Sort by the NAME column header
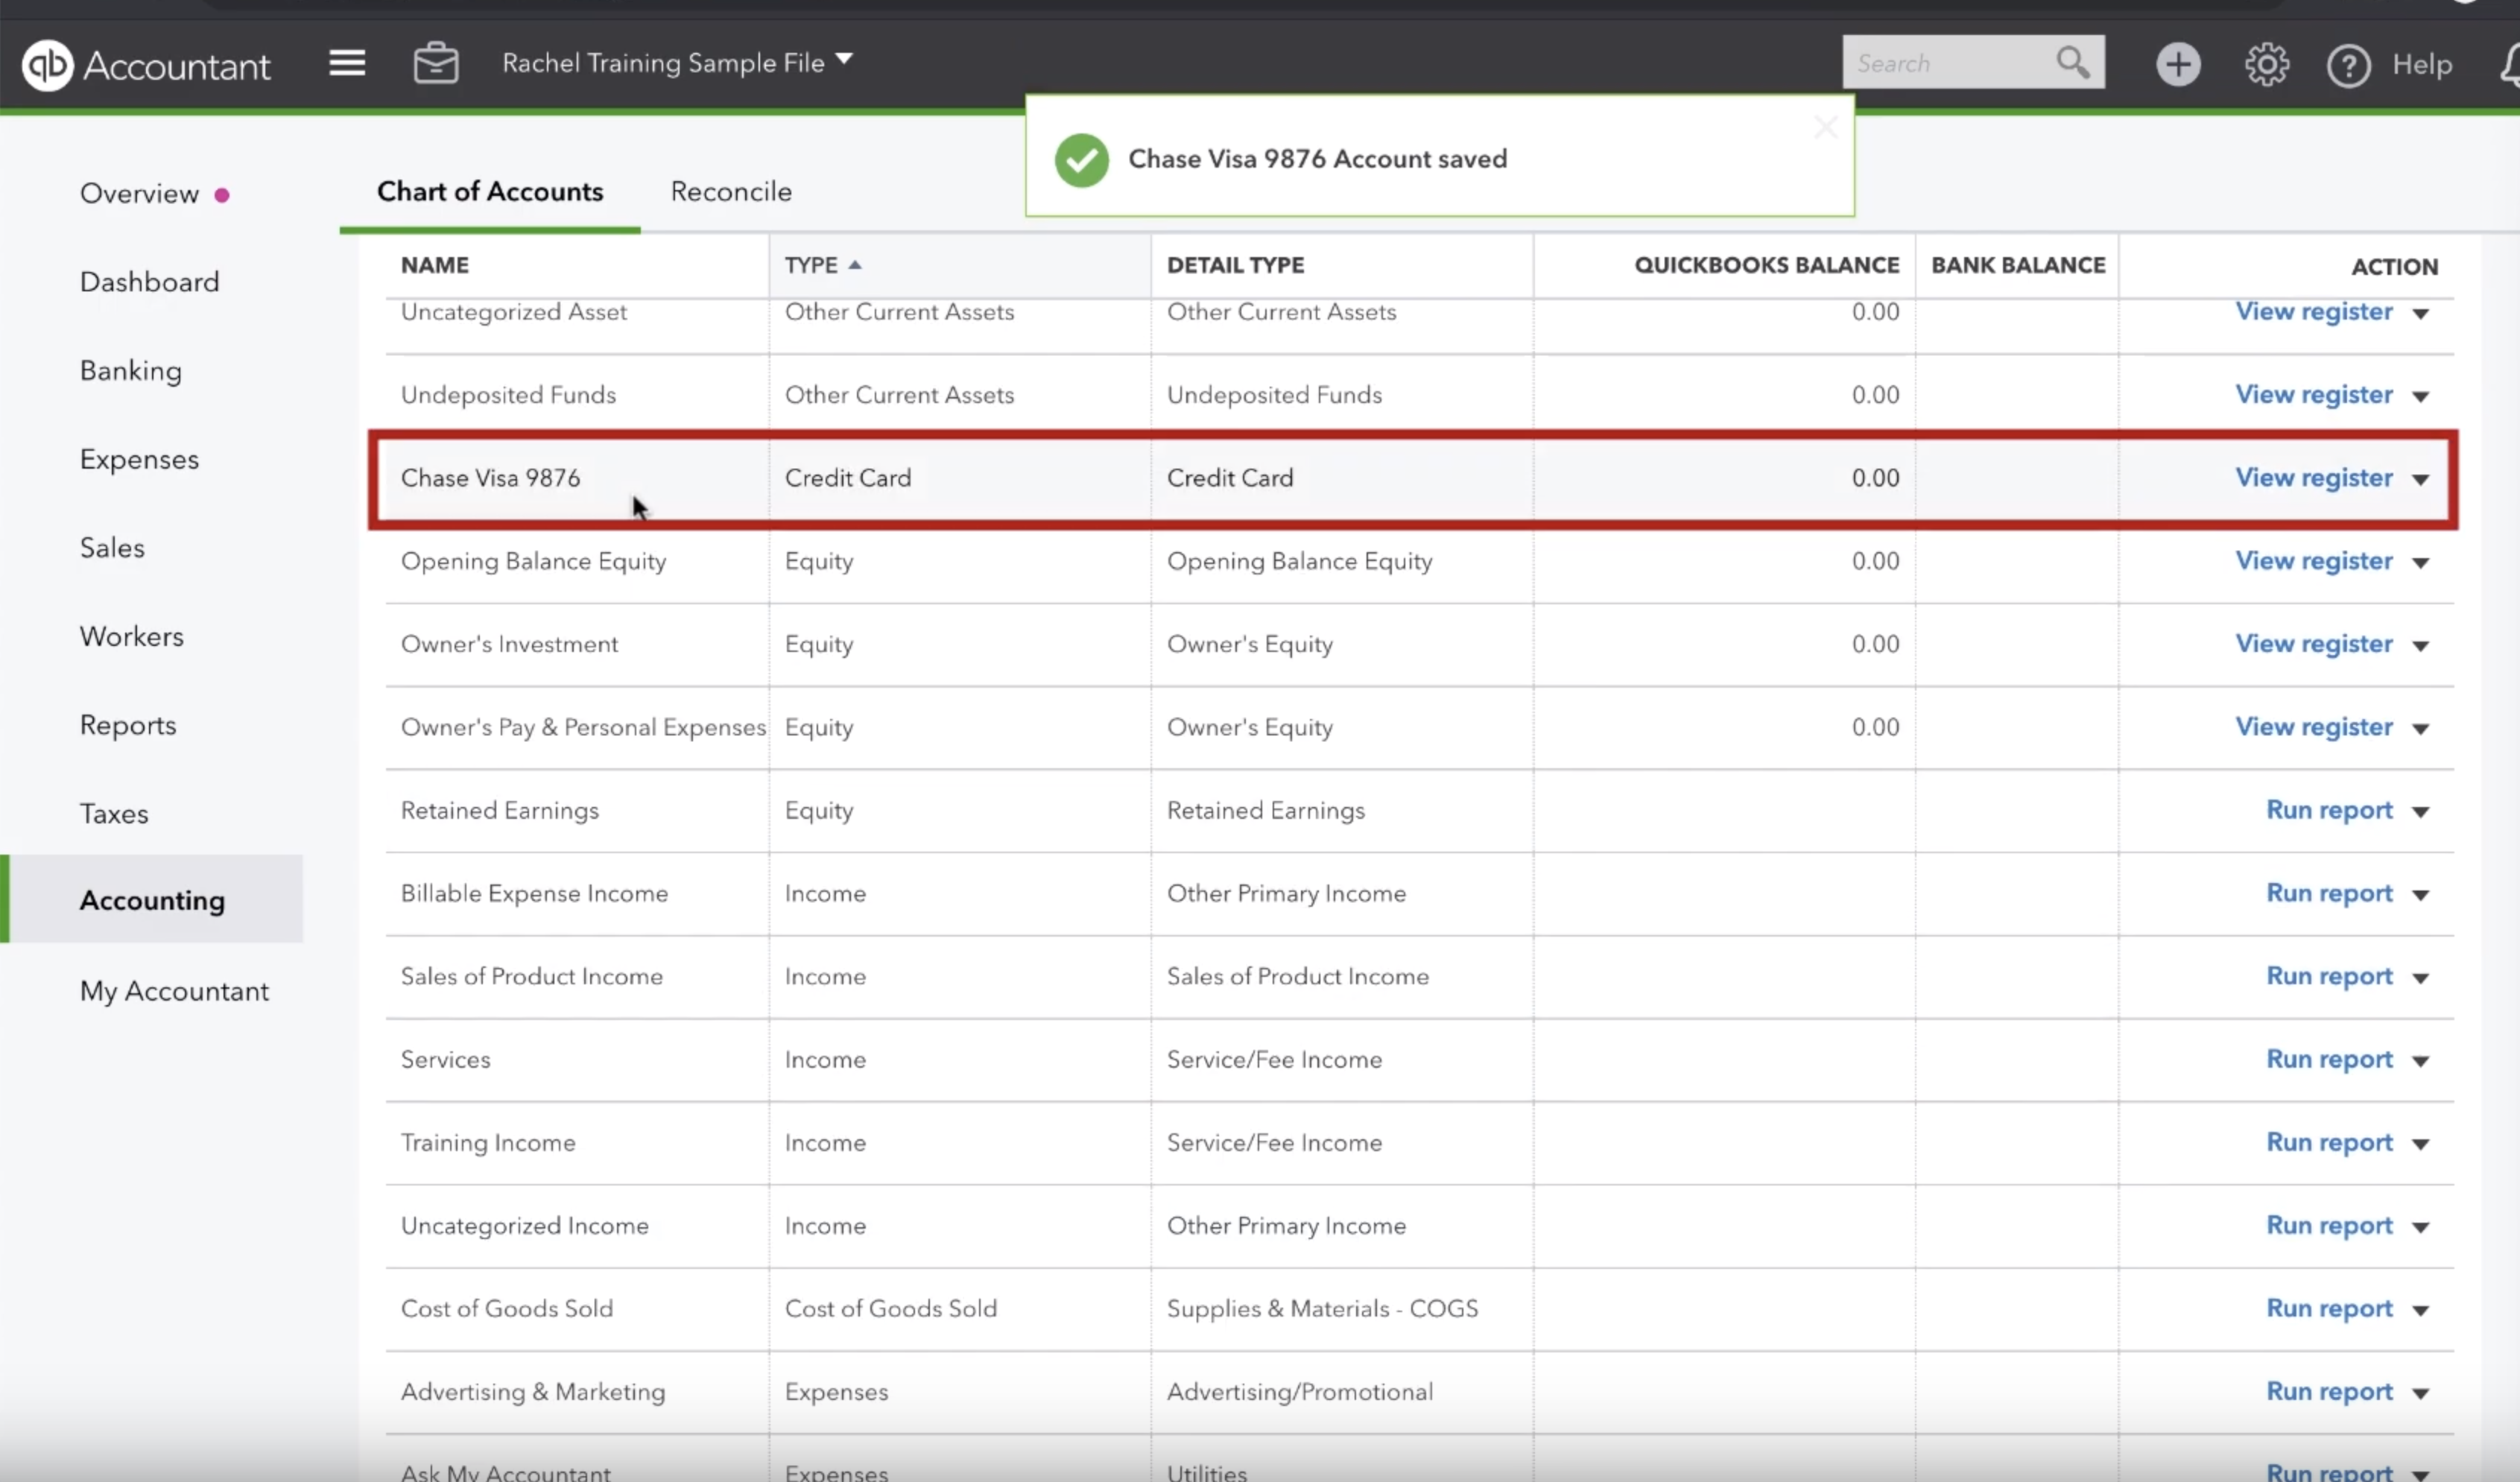This screenshot has width=2520, height=1482. click(x=435, y=265)
